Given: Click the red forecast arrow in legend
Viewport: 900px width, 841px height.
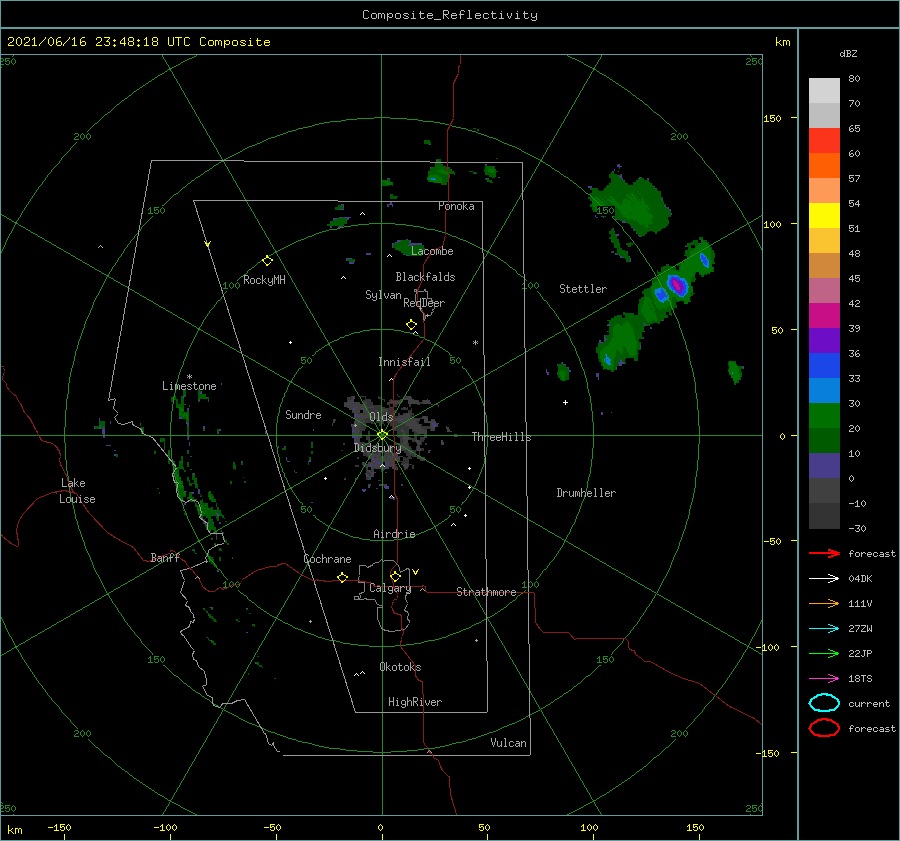Looking at the screenshot, I should click(824, 553).
